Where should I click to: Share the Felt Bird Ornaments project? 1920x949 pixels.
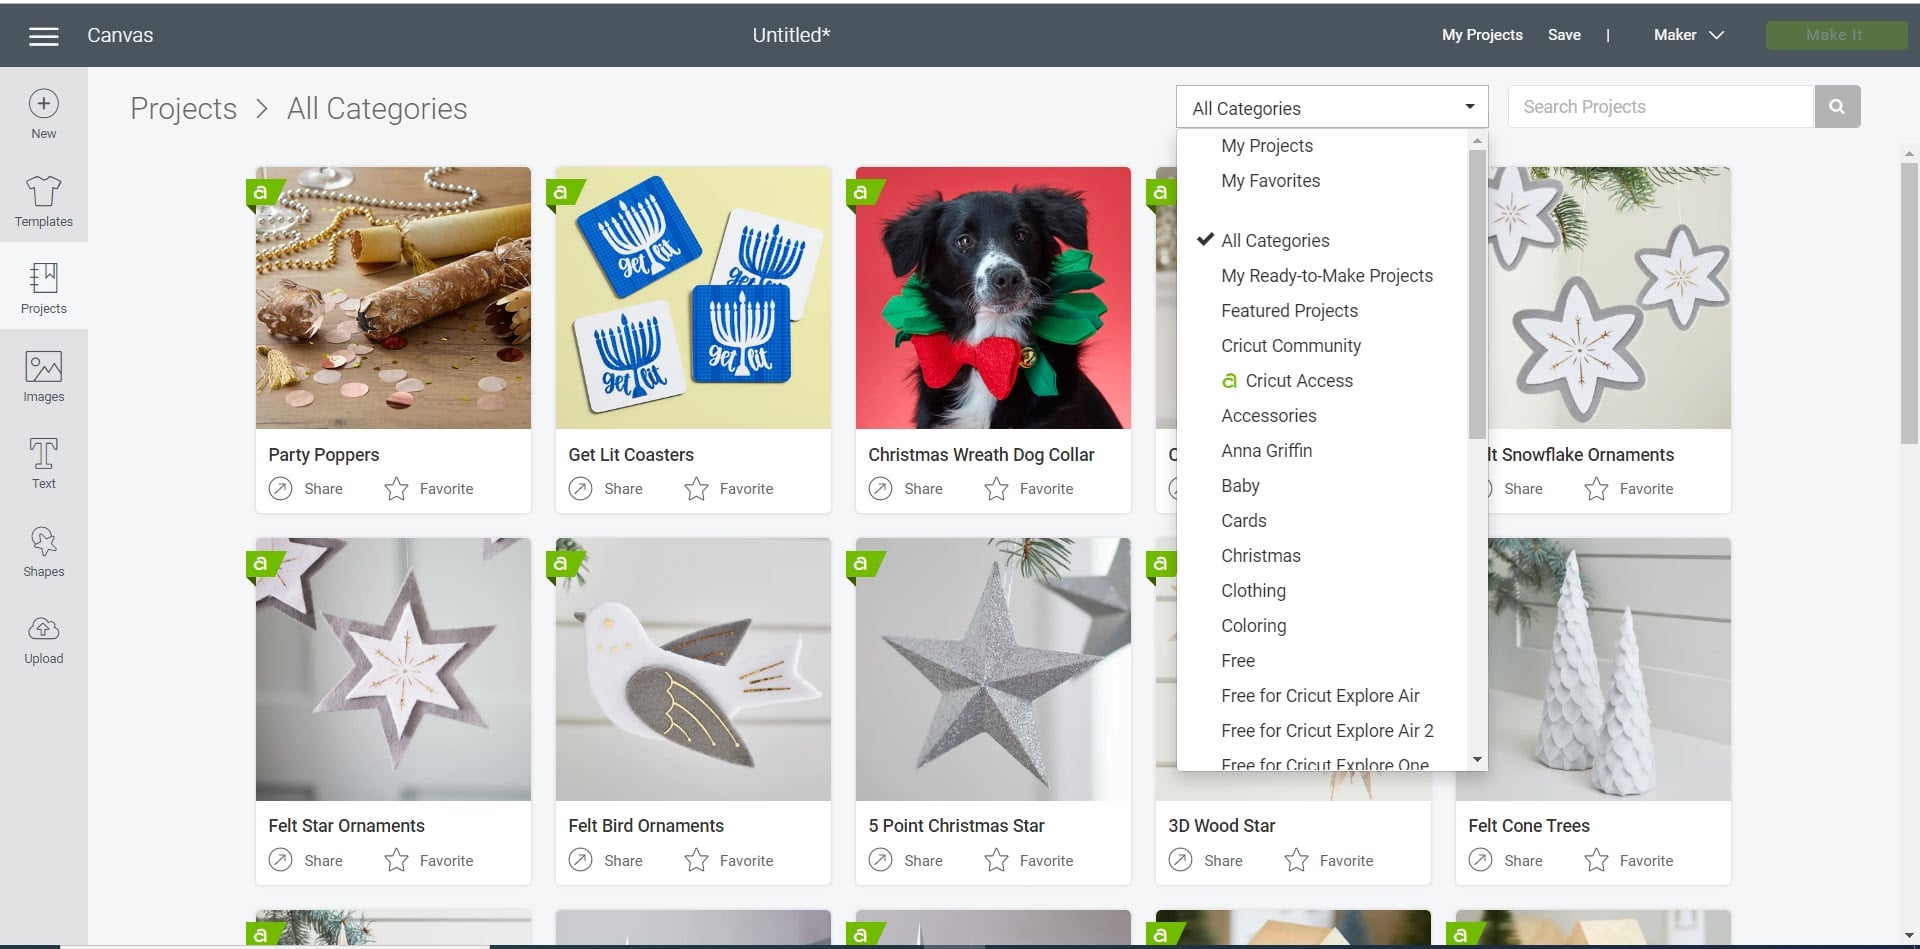click(x=606, y=860)
